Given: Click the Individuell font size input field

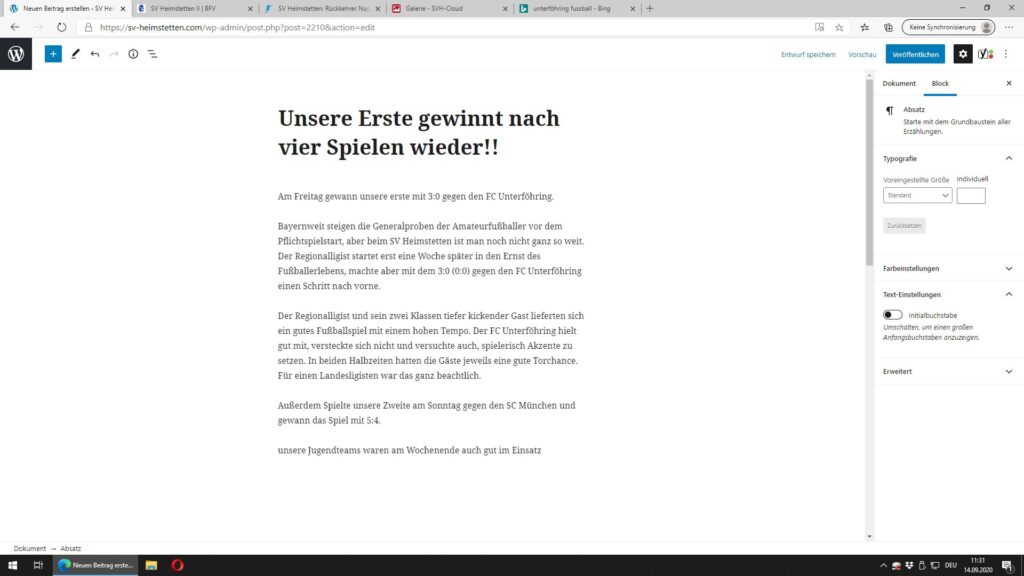Looking at the screenshot, I should tap(970, 196).
